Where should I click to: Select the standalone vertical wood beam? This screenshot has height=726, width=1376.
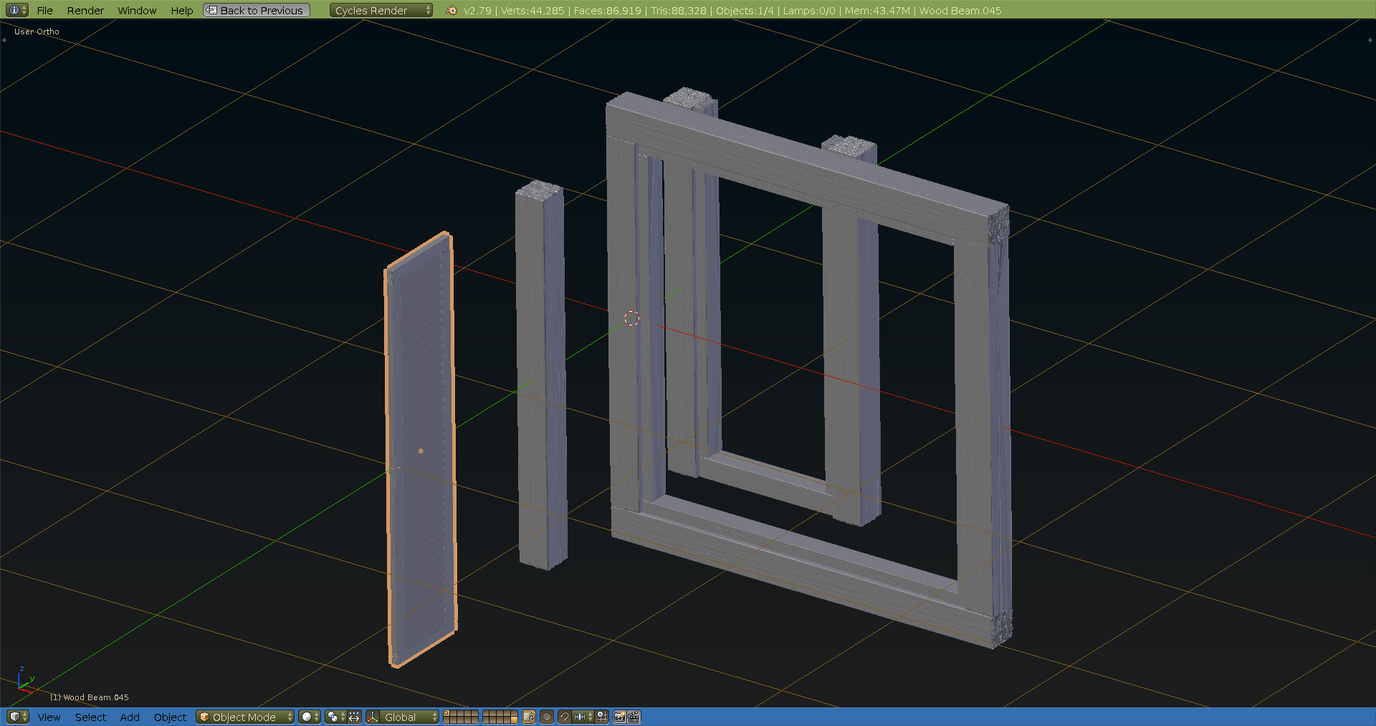[x=541, y=375]
